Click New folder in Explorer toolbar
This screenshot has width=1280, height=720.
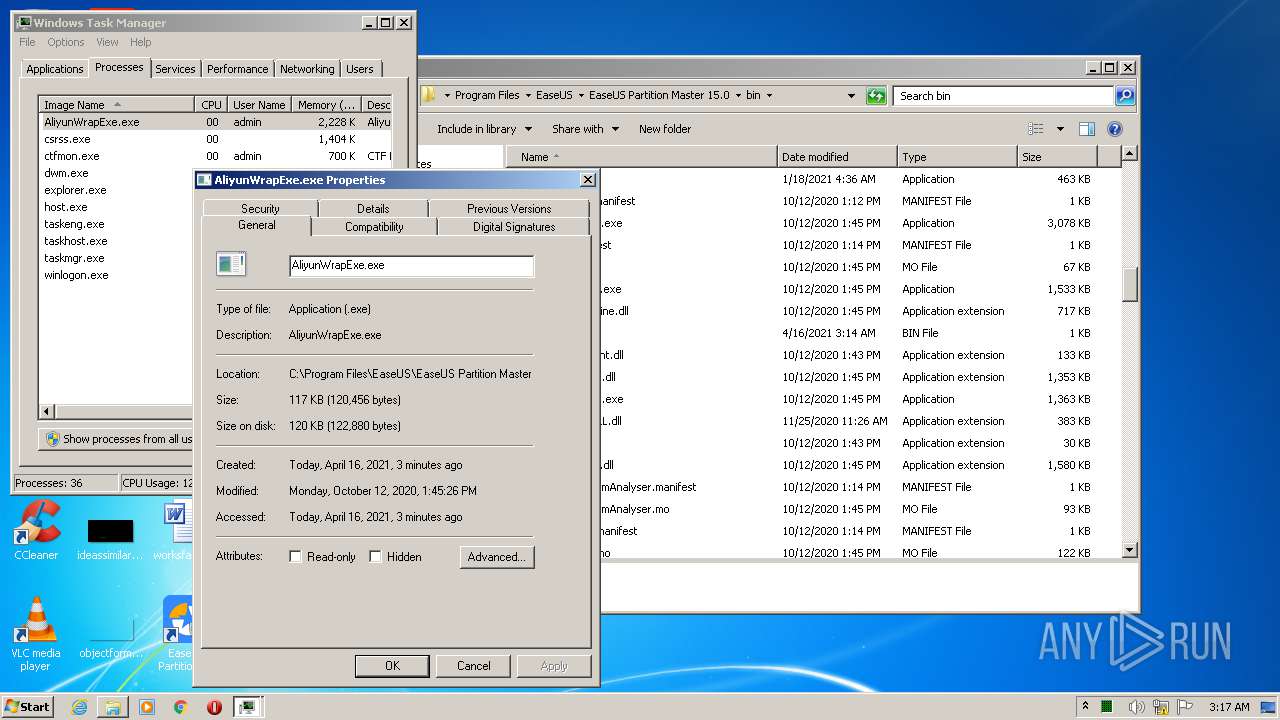665,129
